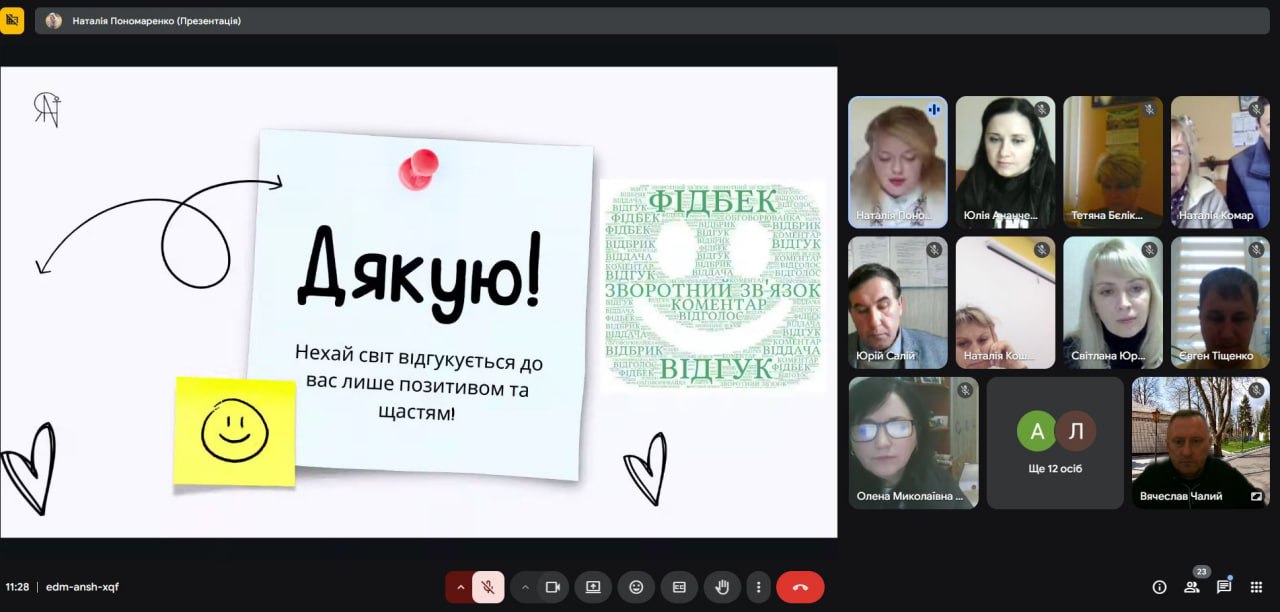
Task: Open the three-dot more options menu
Action: [759, 587]
